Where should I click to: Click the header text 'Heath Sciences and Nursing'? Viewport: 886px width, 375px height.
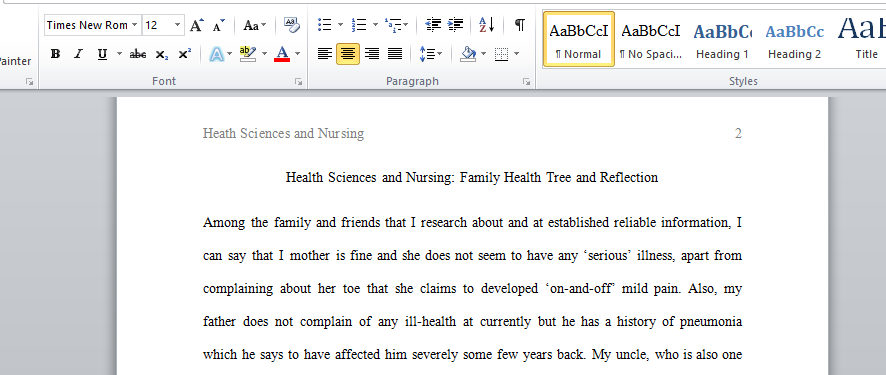(x=283, y=134)
